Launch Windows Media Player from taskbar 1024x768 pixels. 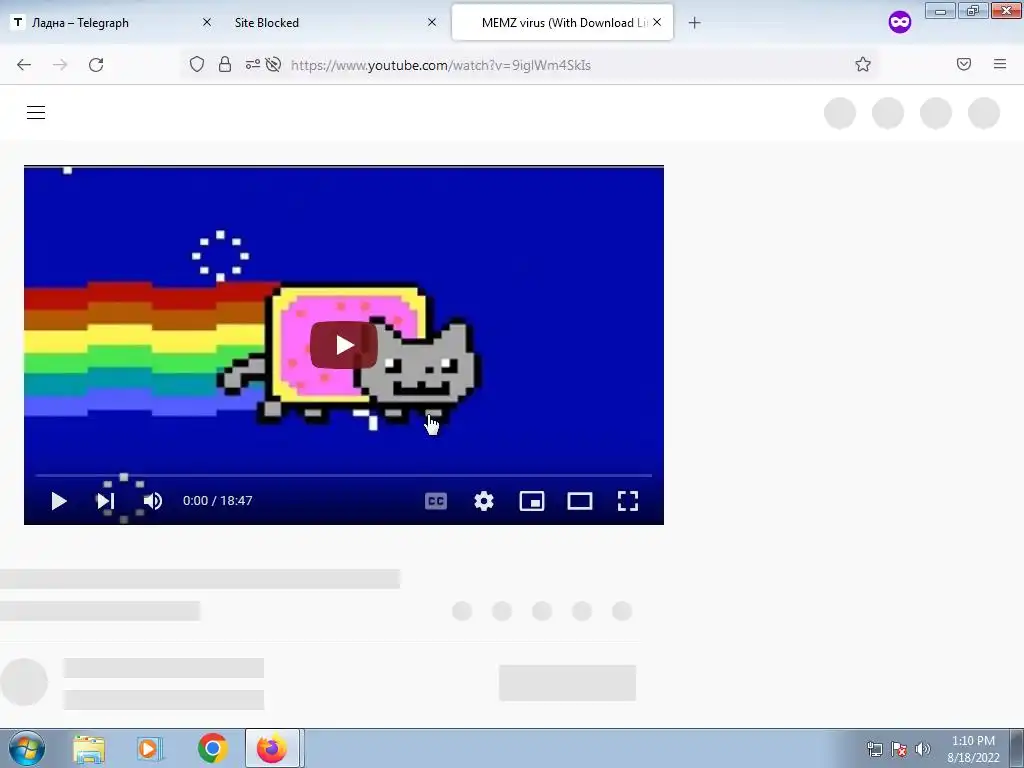150,749
